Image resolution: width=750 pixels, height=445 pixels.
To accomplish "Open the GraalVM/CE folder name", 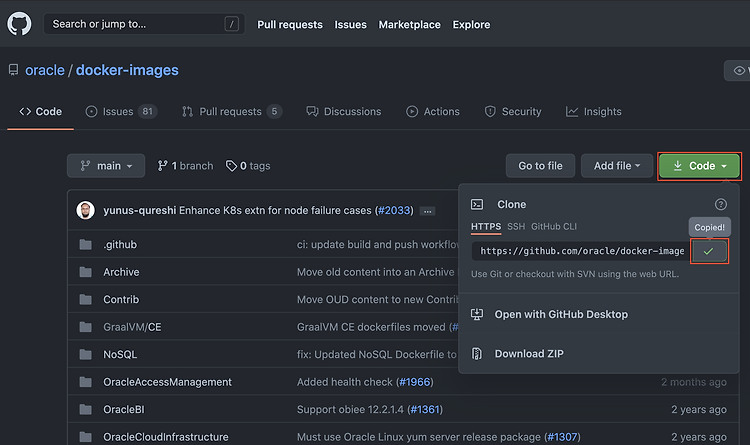I will [132, 327].
